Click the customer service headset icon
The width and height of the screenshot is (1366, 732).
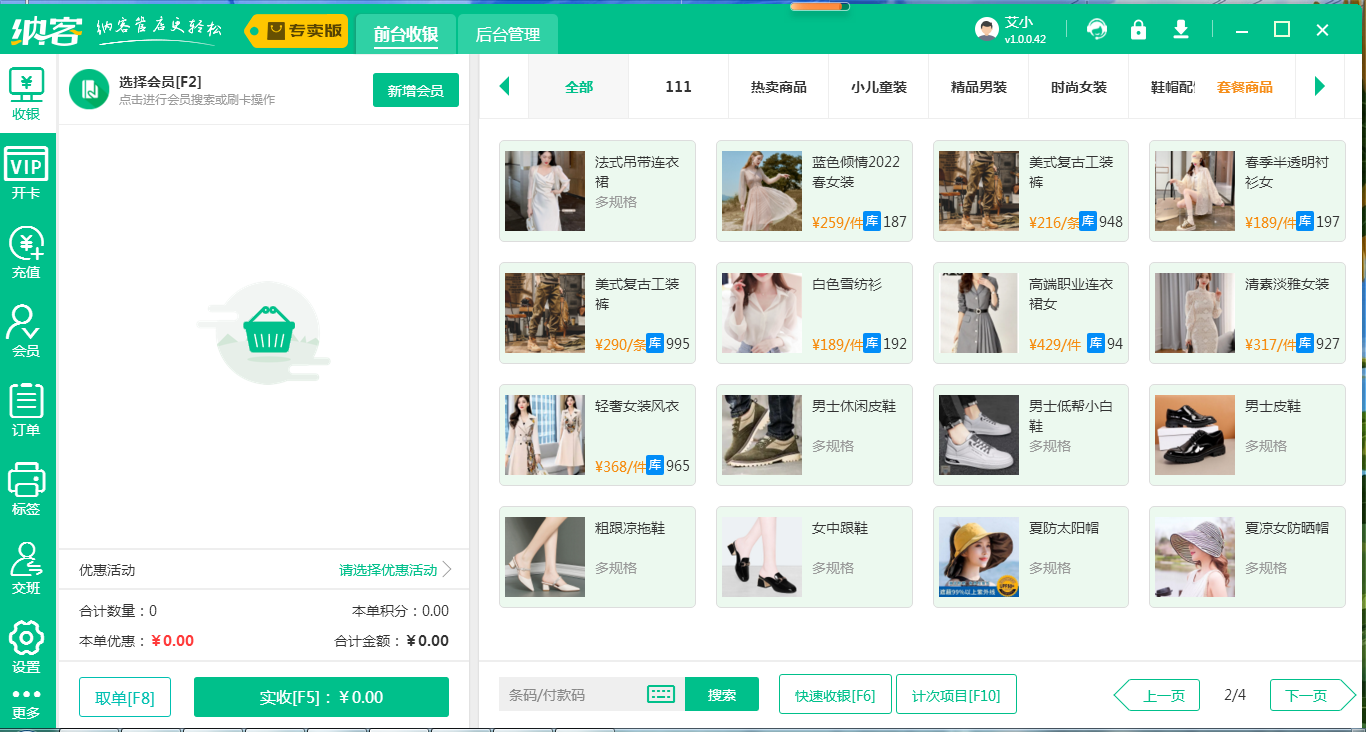click(1097, 30)
